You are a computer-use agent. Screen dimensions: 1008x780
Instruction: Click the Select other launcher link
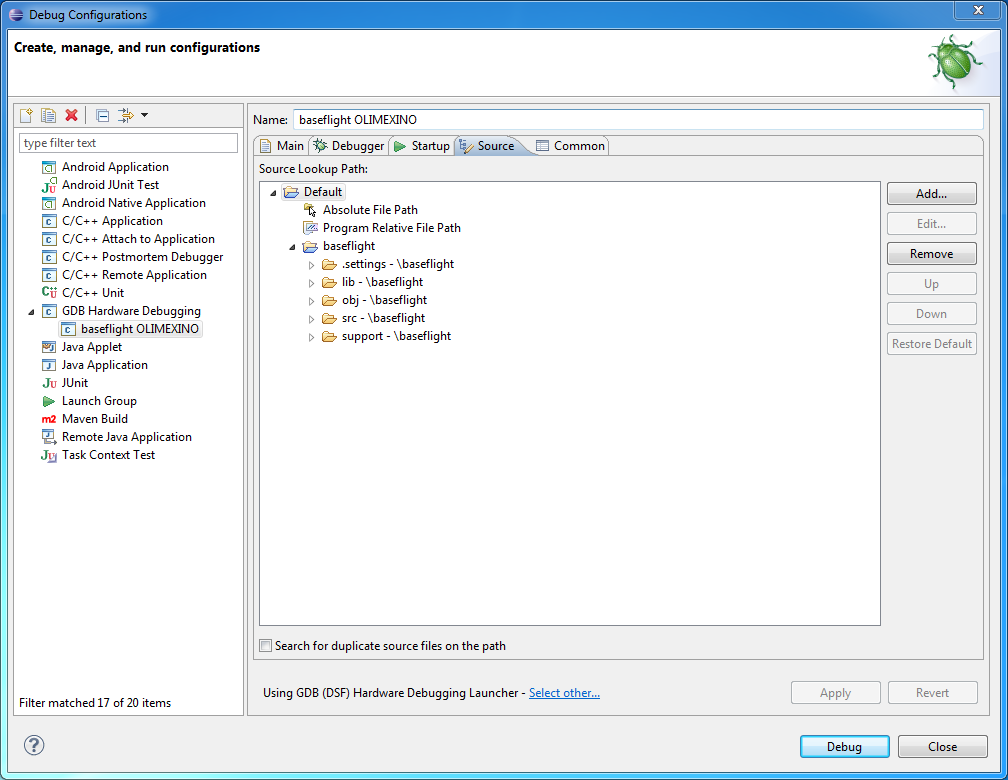point(564,693)
